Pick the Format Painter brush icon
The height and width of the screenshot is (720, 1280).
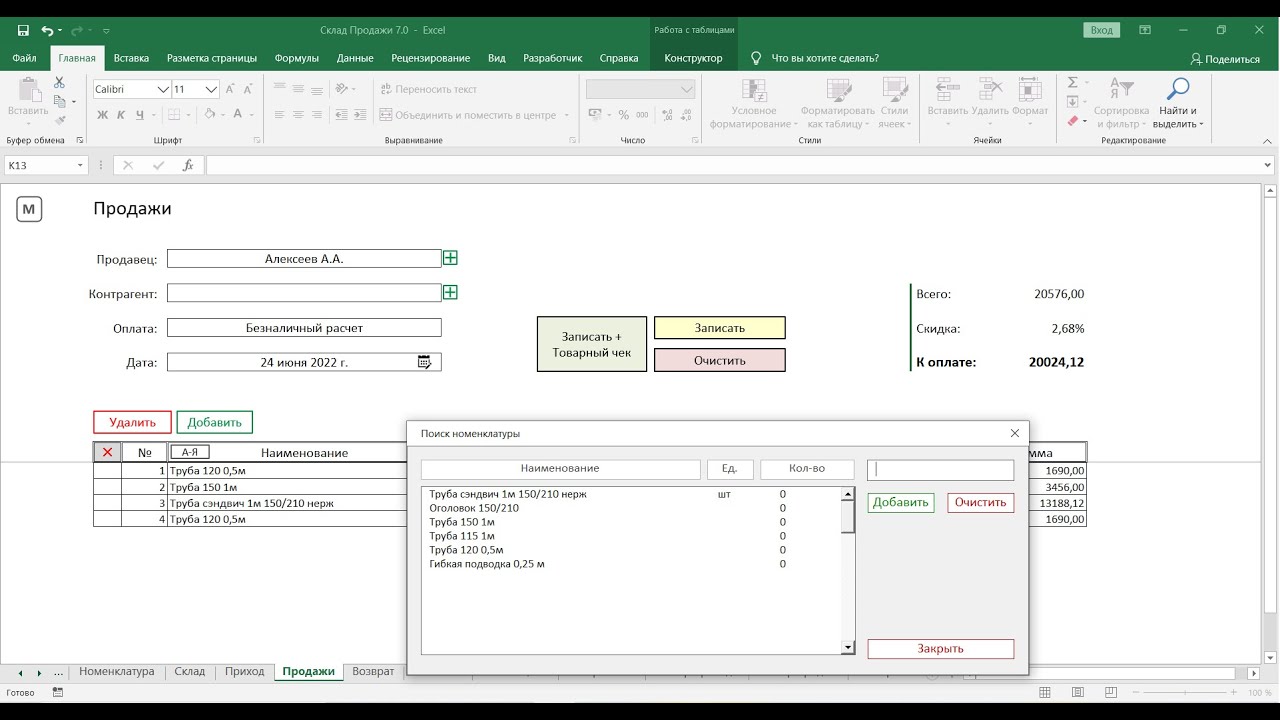coord(60,119)
